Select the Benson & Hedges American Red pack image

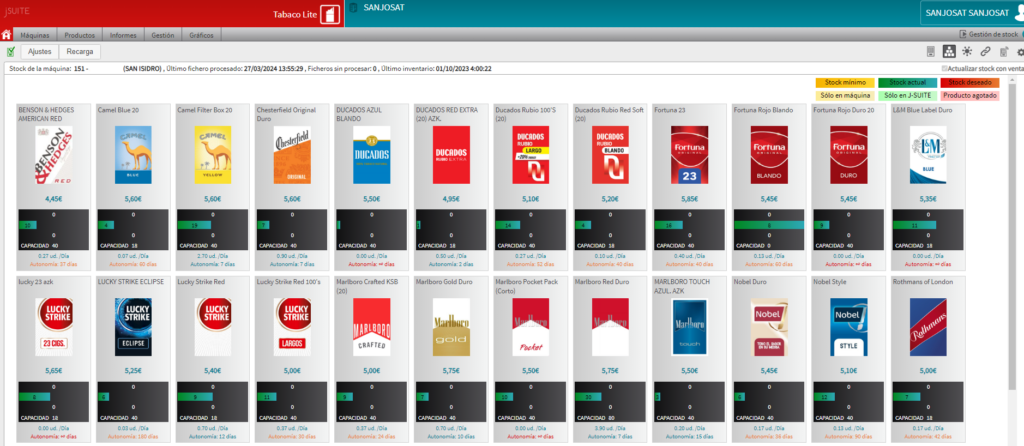point(54,155)
